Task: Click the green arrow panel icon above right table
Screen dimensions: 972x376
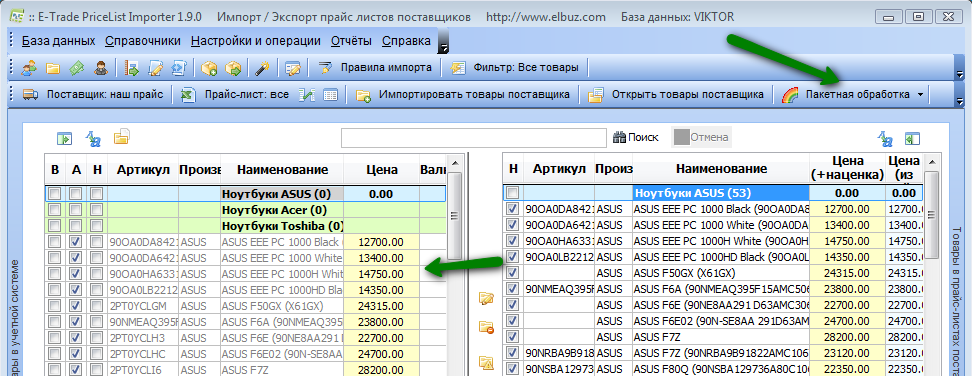Action: click(911, 138)
